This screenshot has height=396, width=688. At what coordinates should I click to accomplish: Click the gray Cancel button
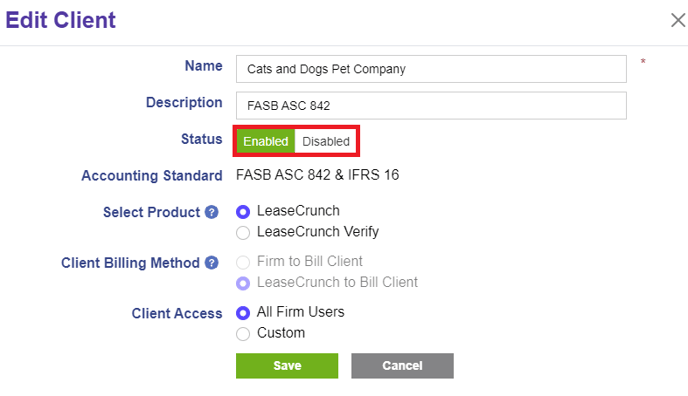tap(402, 366)
